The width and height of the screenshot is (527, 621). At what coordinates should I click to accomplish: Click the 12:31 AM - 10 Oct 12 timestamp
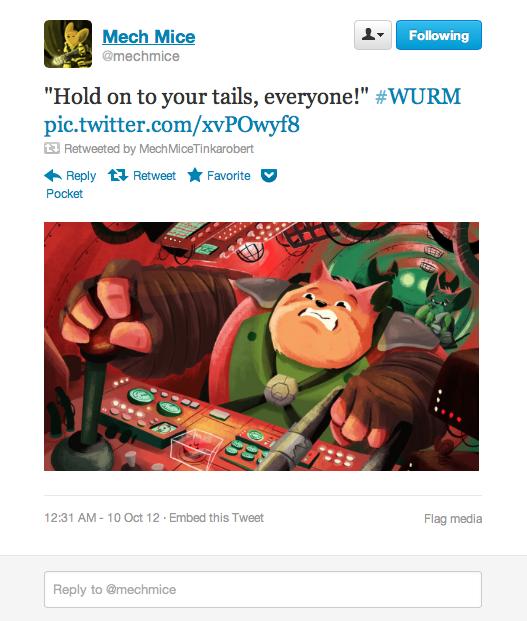coord(102,518)
